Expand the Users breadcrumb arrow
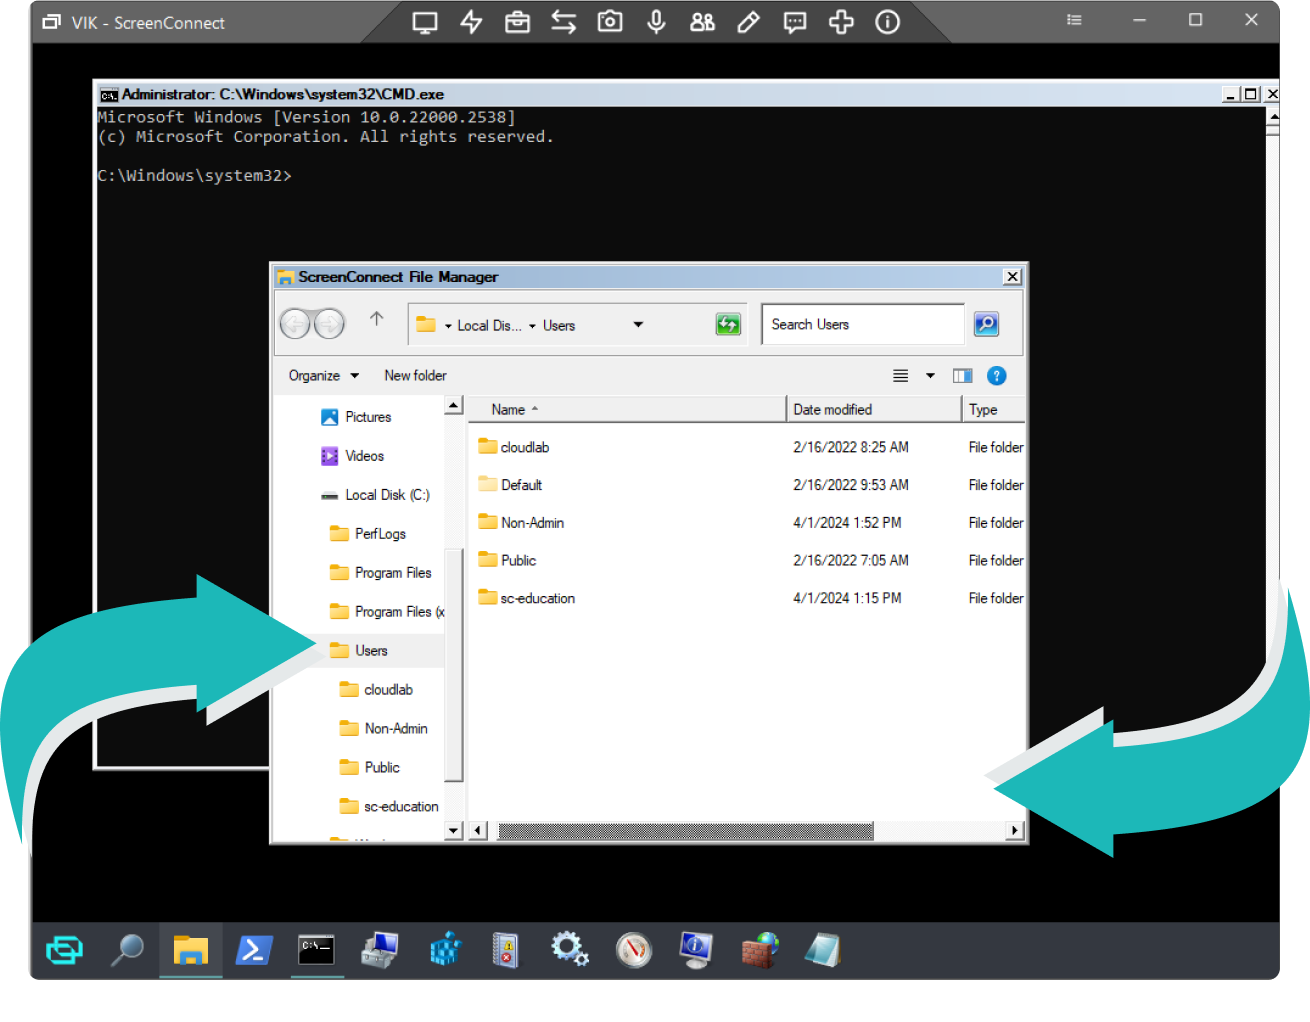Viewport: 1310px width, 1022px height. [x=532, y=326]
